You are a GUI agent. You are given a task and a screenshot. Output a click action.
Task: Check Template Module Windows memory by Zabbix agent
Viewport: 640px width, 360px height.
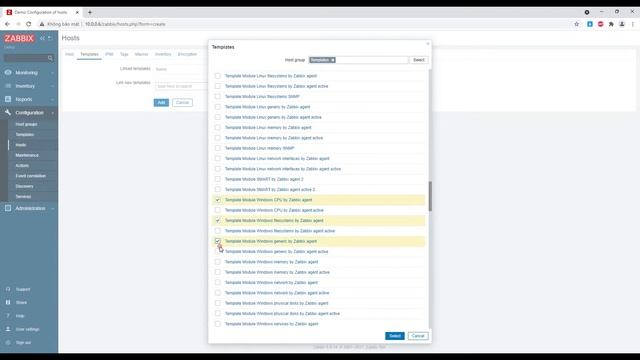[218, 262]
